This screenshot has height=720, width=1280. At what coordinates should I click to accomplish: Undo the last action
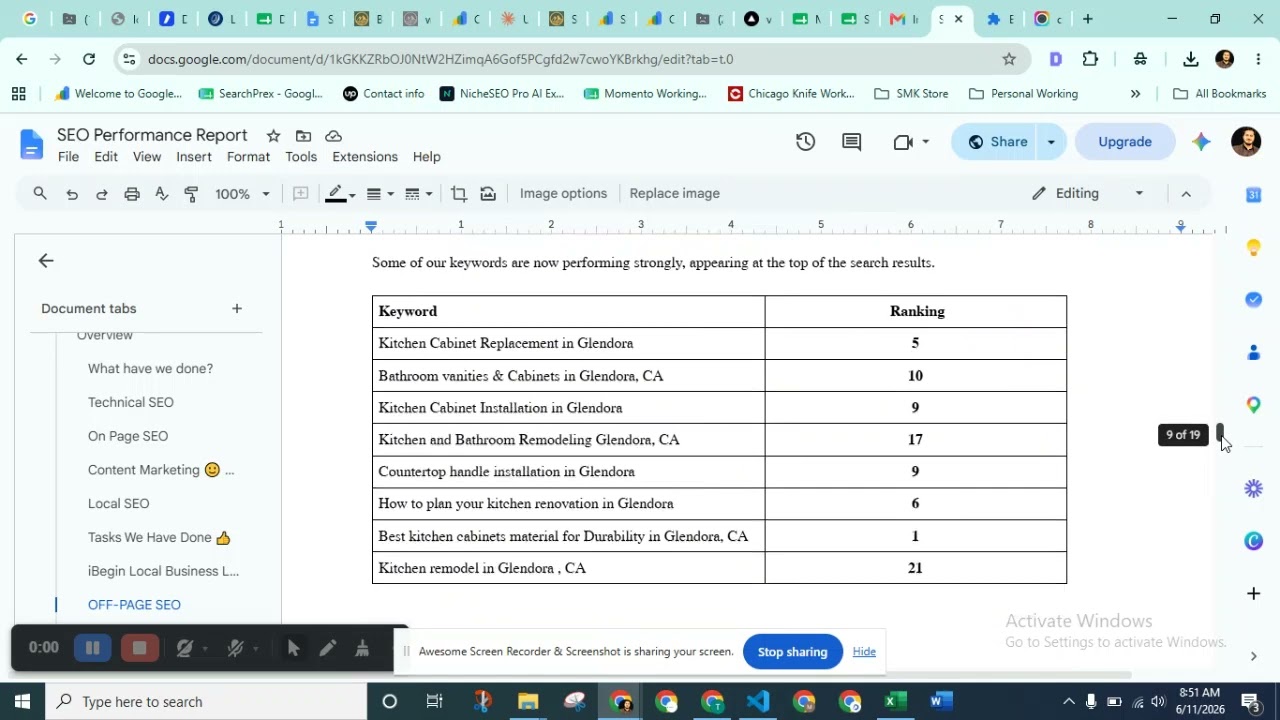(x=72, y=194)
